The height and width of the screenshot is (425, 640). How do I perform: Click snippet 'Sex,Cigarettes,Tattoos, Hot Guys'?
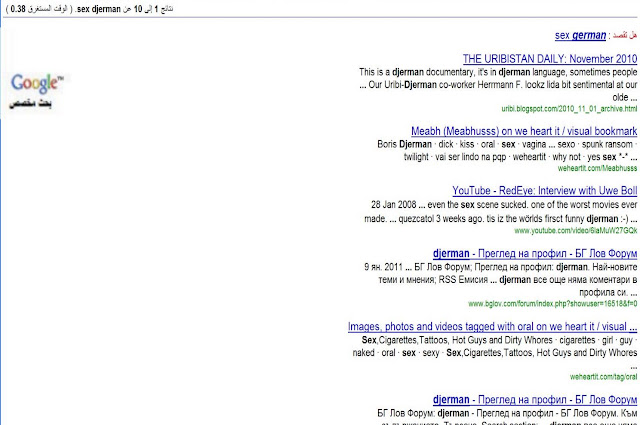point(495,352)
